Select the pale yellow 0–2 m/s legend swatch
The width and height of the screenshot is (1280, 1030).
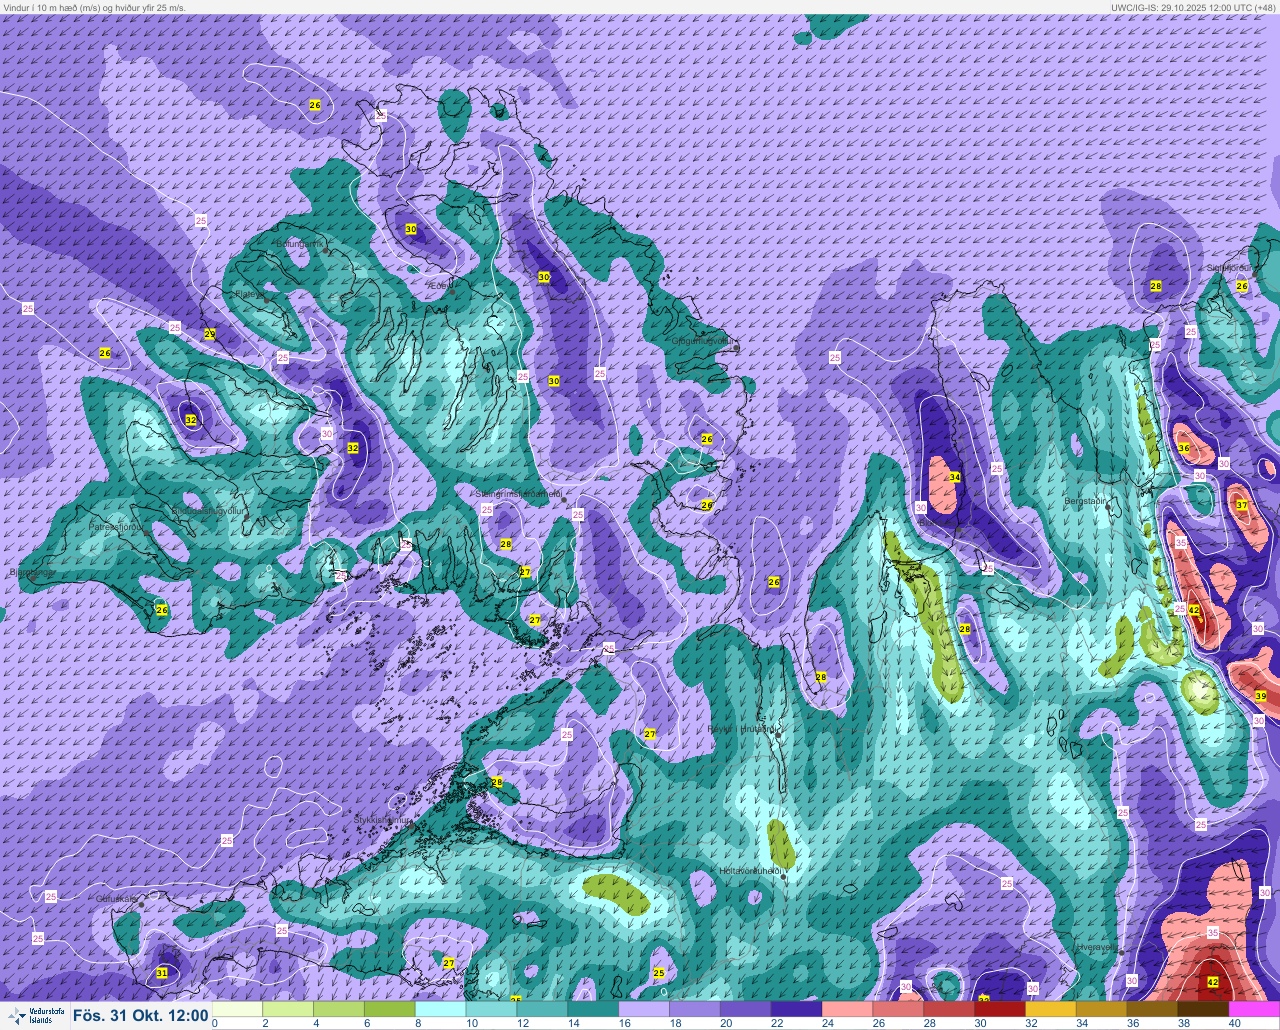[x=238, y=1009]
